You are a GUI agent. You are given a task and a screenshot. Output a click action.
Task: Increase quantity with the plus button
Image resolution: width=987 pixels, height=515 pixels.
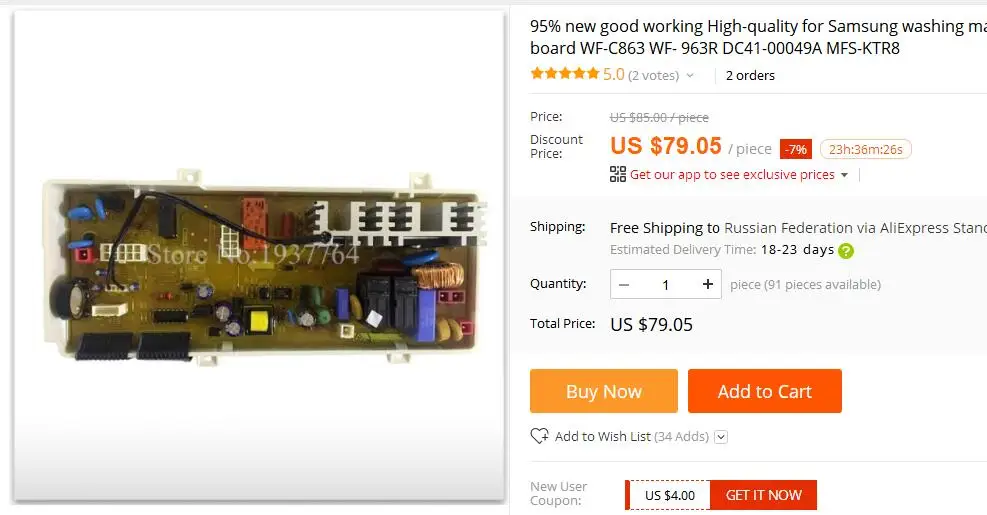(708, 285)
